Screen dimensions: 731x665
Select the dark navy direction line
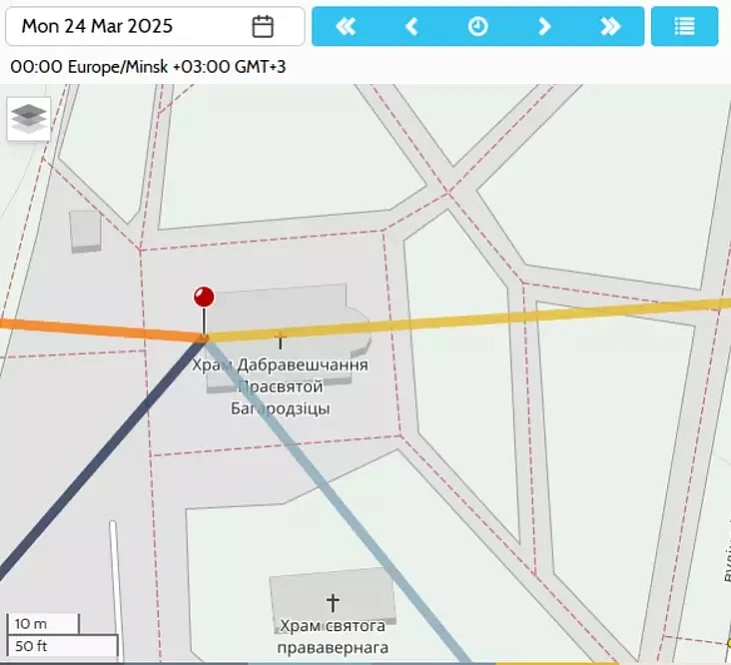pos(100,461)
